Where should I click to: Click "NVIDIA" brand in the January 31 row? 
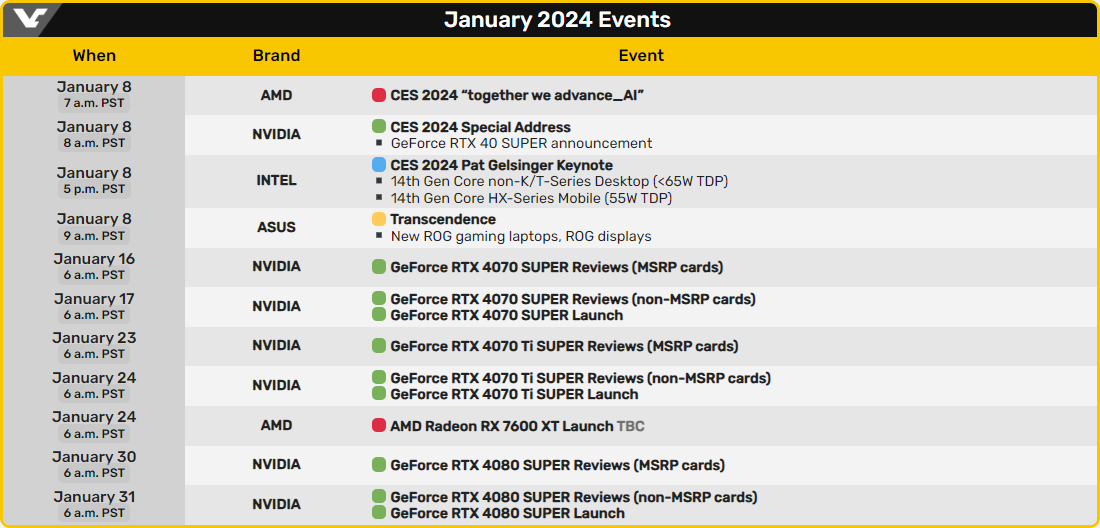pos(276,504)
